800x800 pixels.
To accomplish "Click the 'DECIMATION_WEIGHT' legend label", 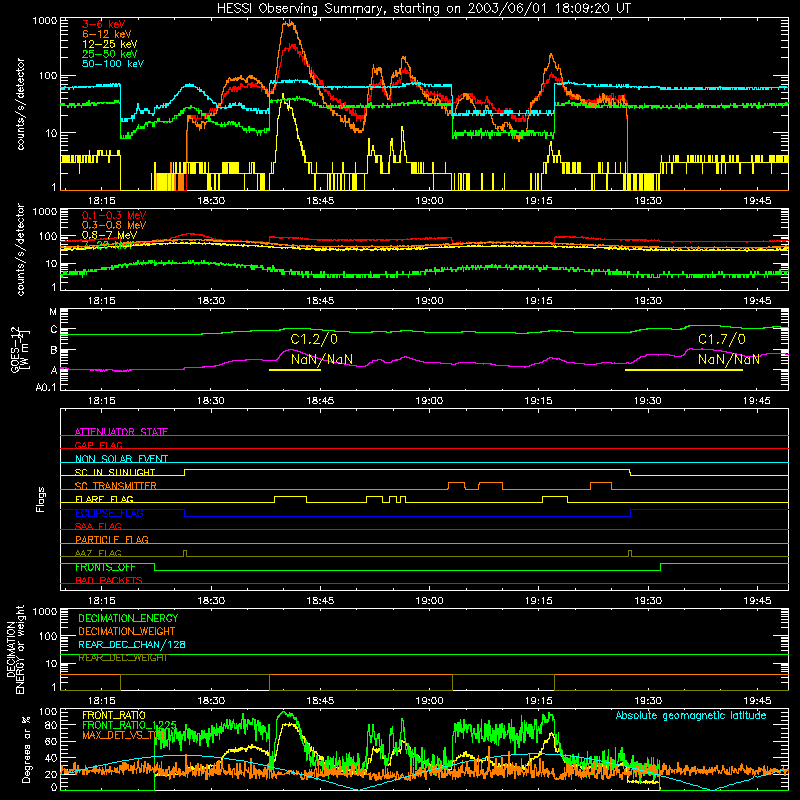I will [x=127, y=631].
